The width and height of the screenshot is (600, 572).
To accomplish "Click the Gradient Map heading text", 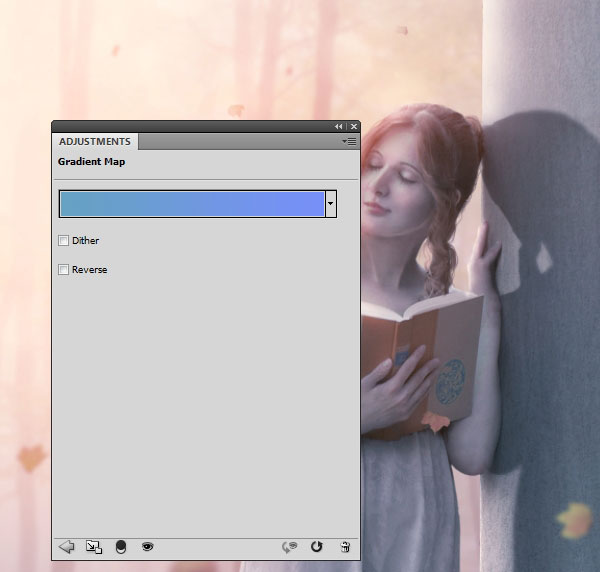I will coord(91,162).
